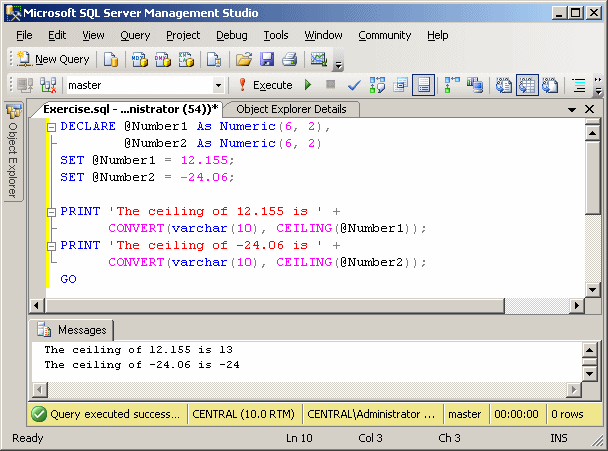Click the 'Query executed success...' status

[x=108, y=414]
